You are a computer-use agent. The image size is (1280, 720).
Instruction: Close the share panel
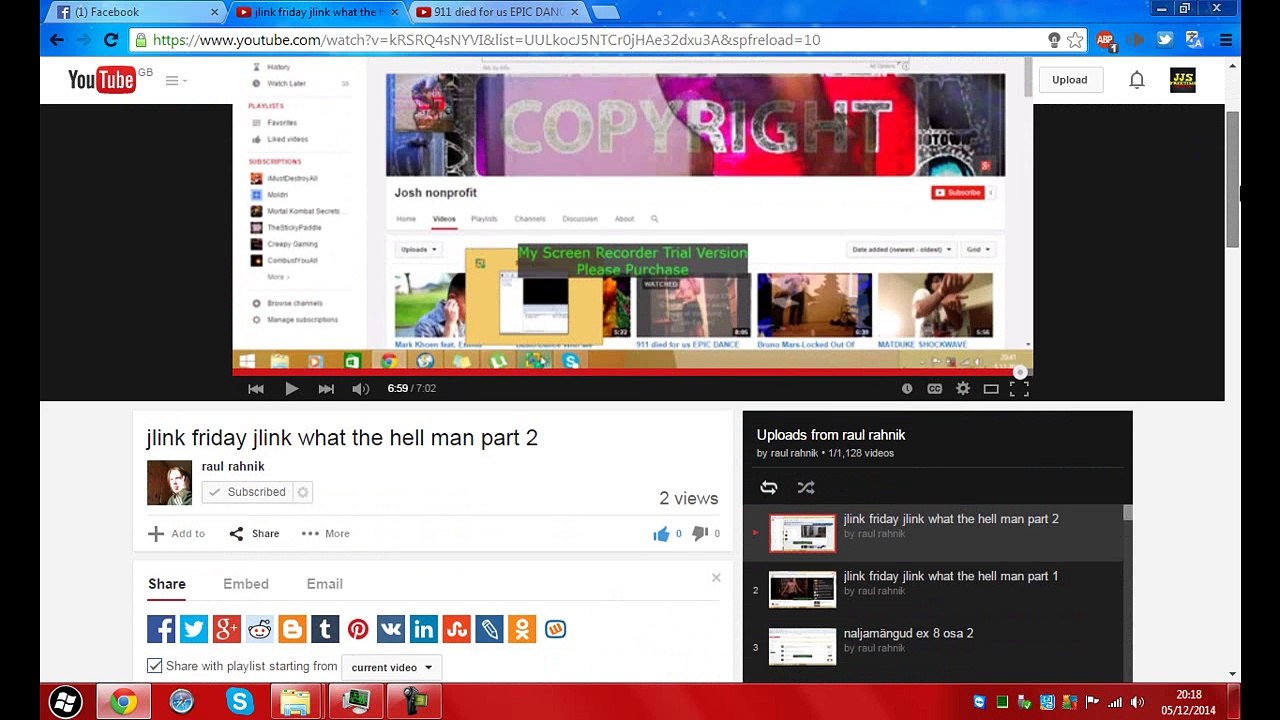coord(716,578)
